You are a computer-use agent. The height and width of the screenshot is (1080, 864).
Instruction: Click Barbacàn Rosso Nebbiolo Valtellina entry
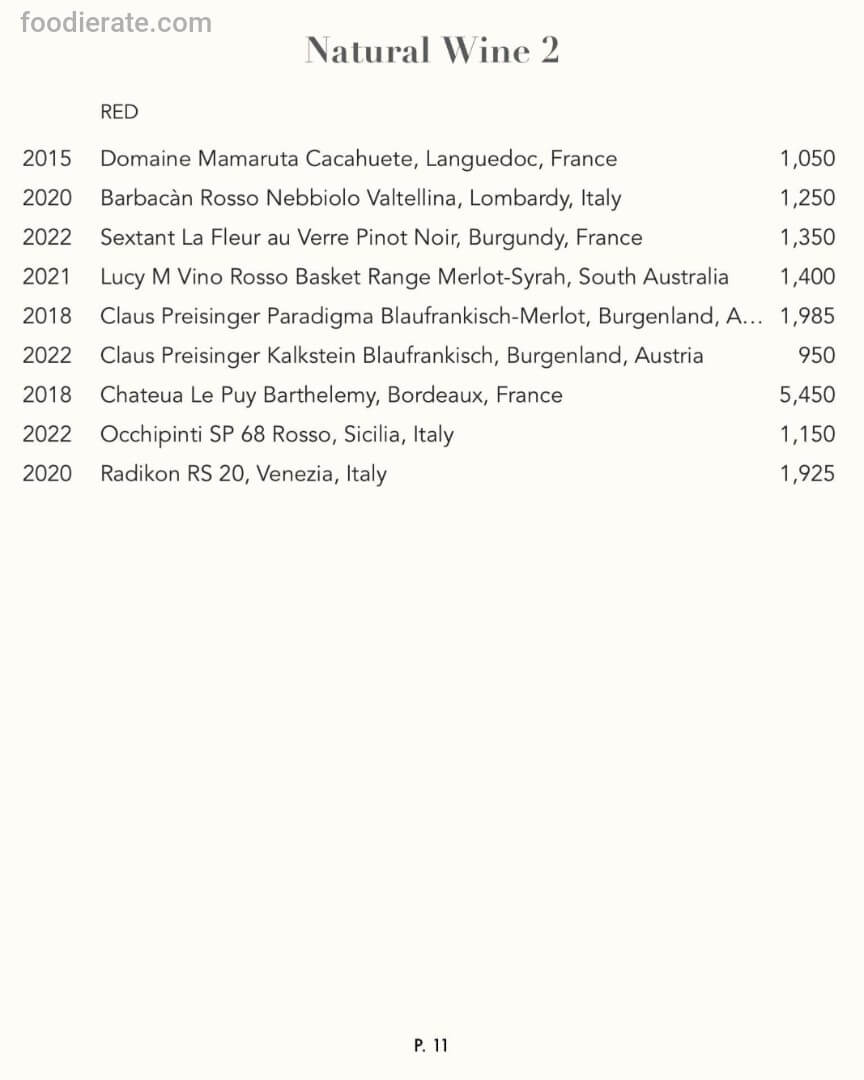click(360, 198)
